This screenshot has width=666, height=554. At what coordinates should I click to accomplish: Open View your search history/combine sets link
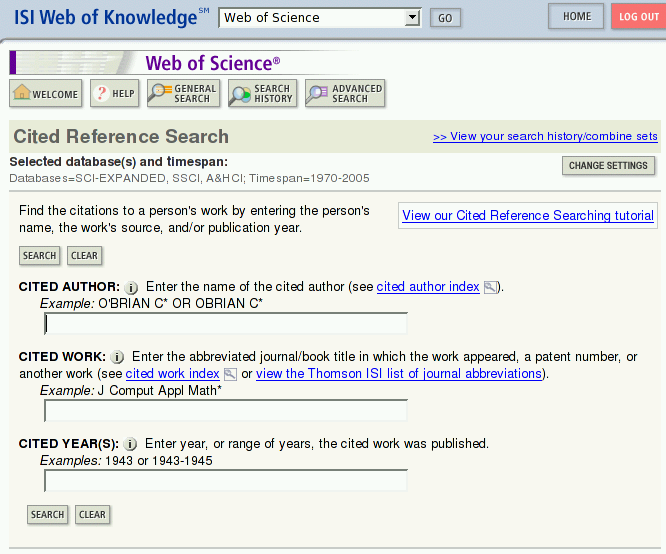point(545,136)
